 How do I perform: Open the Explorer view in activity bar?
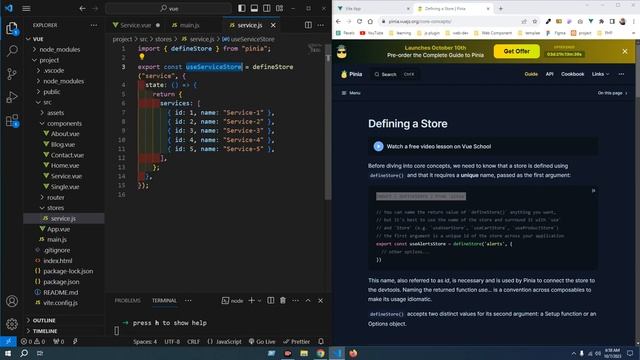tap(12, 28)
